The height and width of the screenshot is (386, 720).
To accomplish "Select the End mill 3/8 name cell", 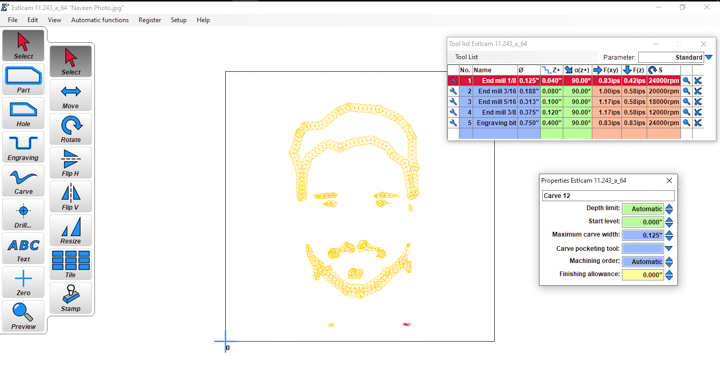I will pyautogui.click(x=495, y=112).
